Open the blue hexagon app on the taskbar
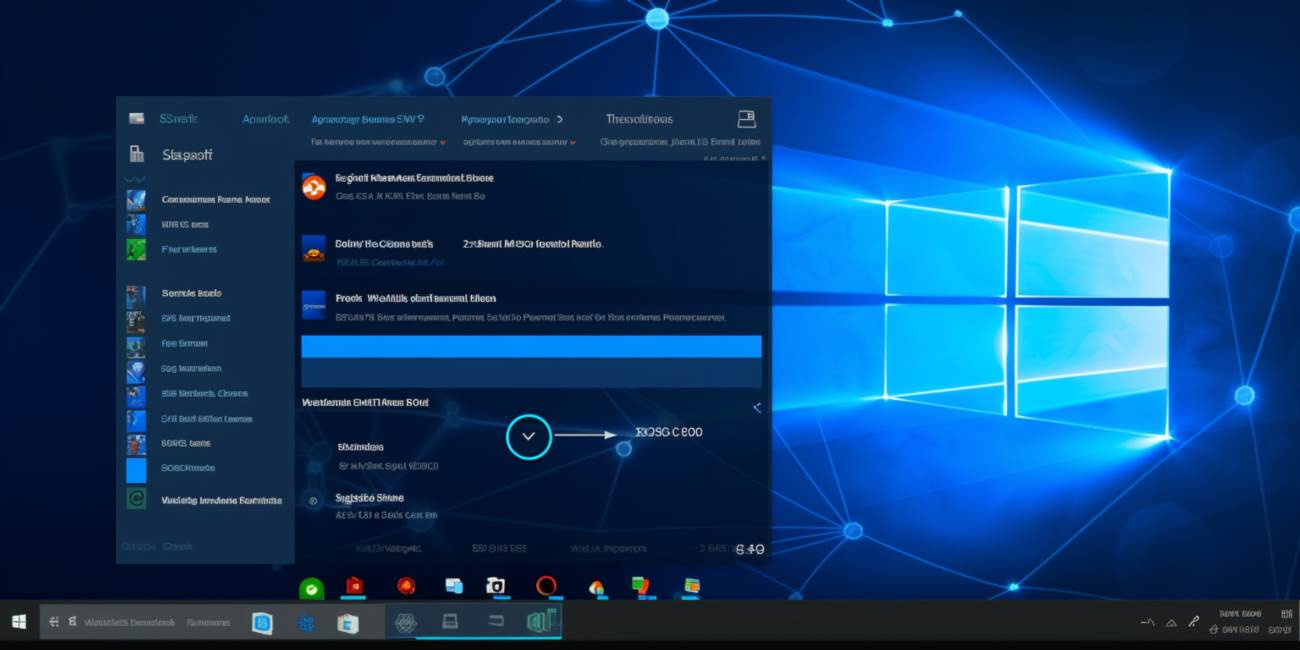1300x650 pixels. tap(262, 623)
